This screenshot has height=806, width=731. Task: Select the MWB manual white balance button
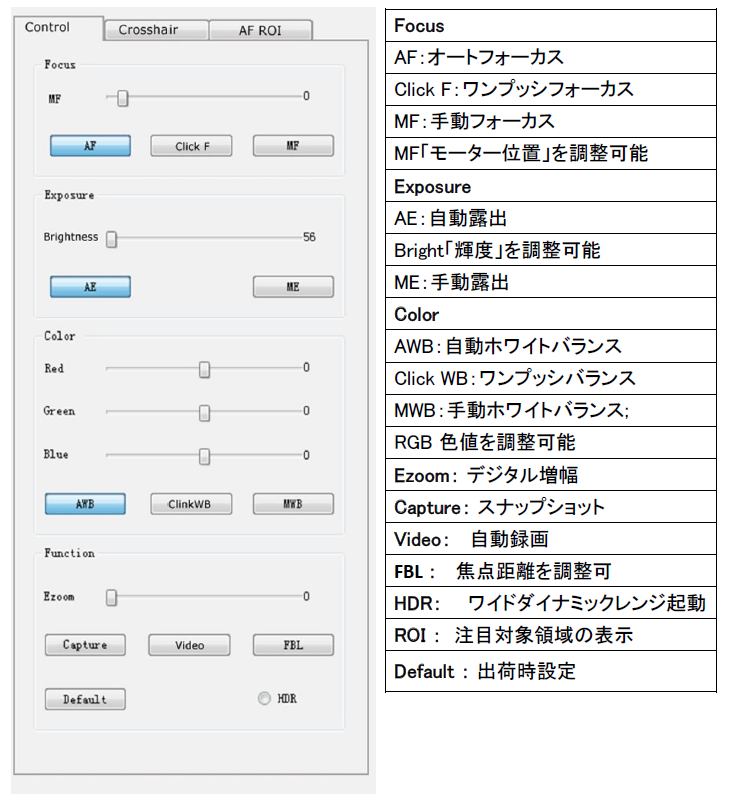tap(293, 504)
